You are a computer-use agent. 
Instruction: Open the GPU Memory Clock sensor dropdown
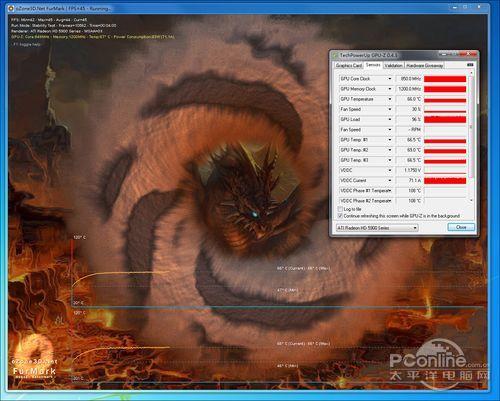pos(389,89)
